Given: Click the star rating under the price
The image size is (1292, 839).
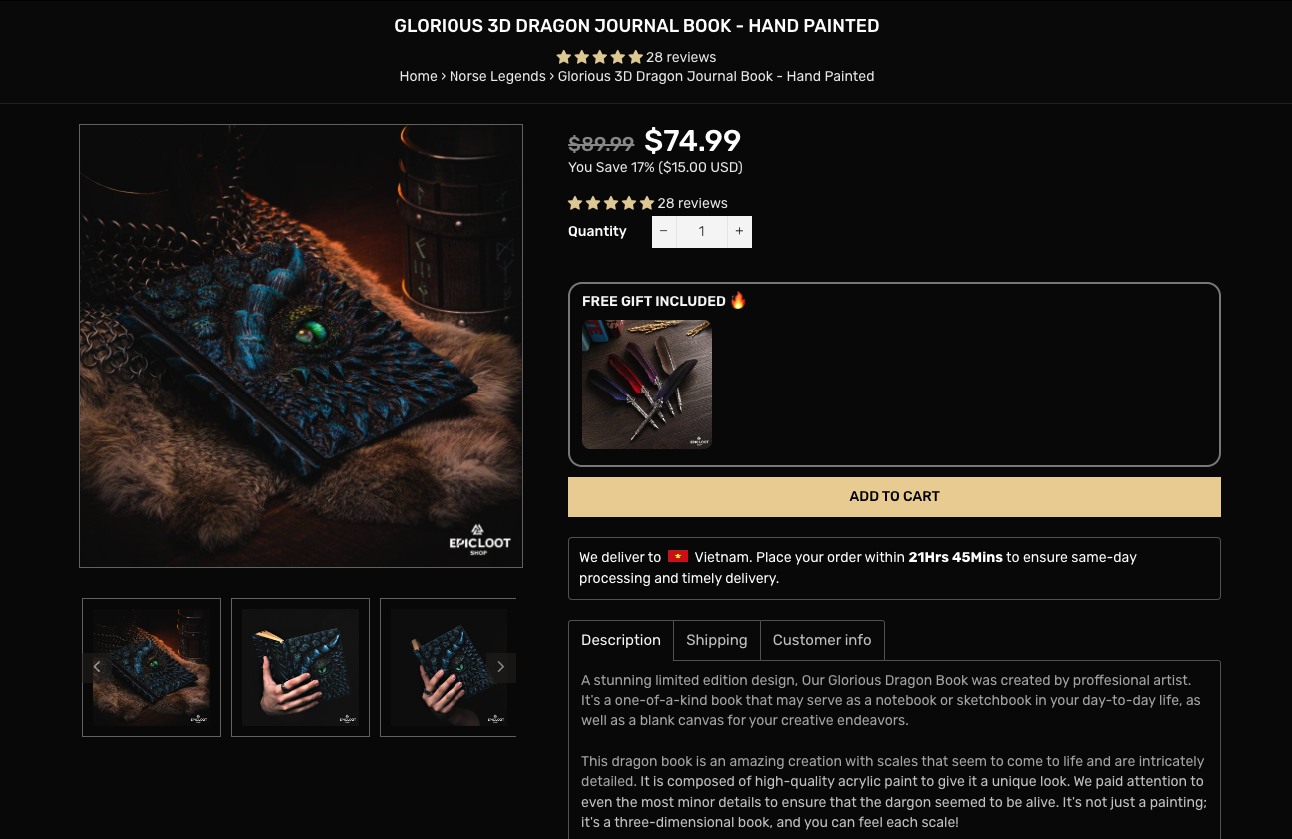Looking at the screenshot, I should tap(611, 203).
